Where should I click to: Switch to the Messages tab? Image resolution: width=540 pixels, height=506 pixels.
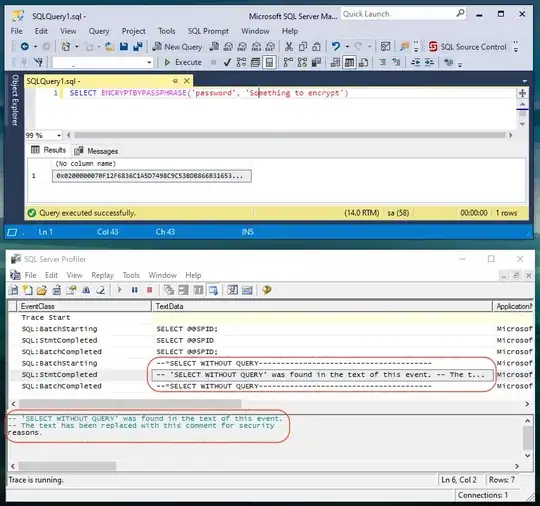(x=96, y=151)
